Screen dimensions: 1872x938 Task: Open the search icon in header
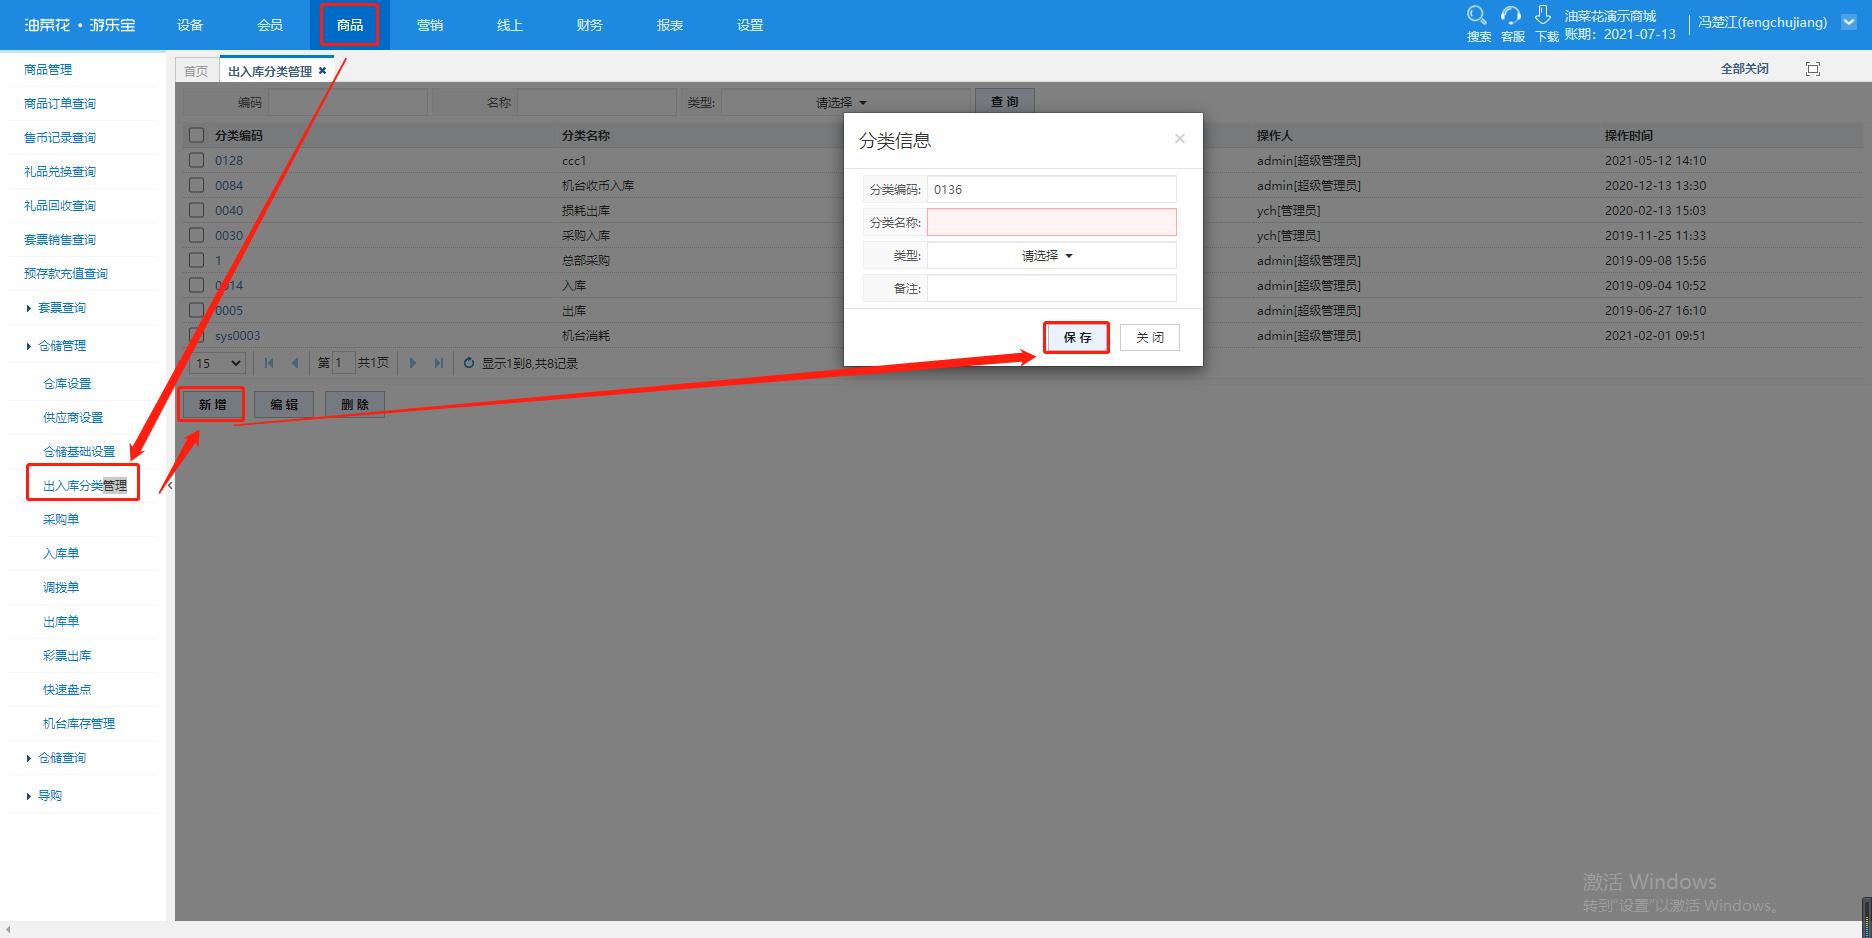click(x=1477, y=15)
